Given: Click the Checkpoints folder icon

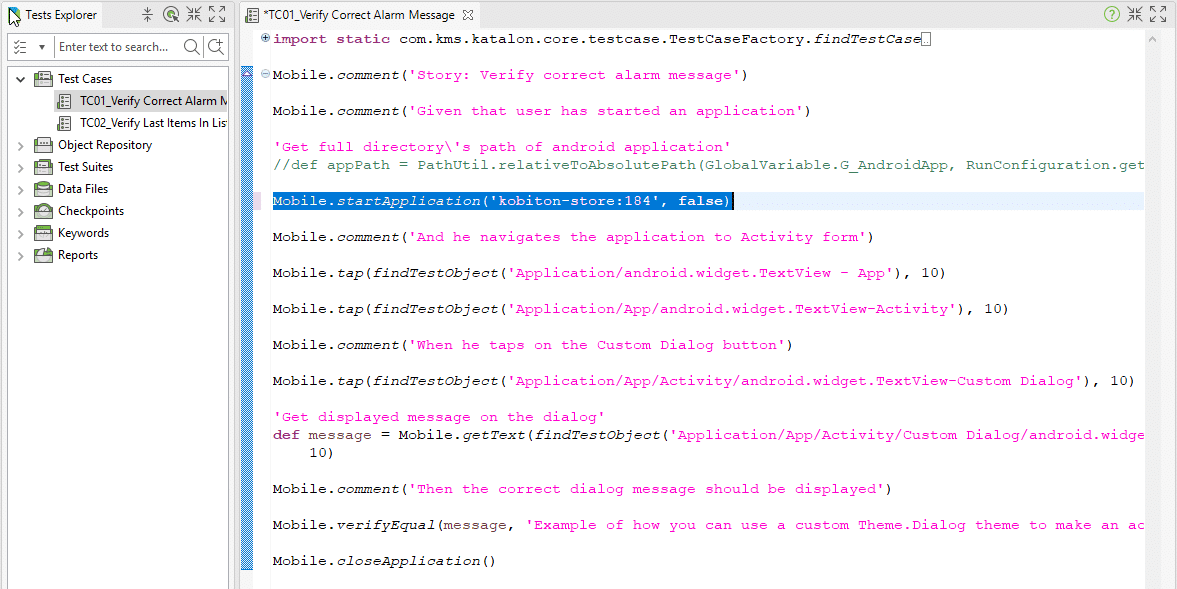Looking at the screenshot, I should point(43,211).
